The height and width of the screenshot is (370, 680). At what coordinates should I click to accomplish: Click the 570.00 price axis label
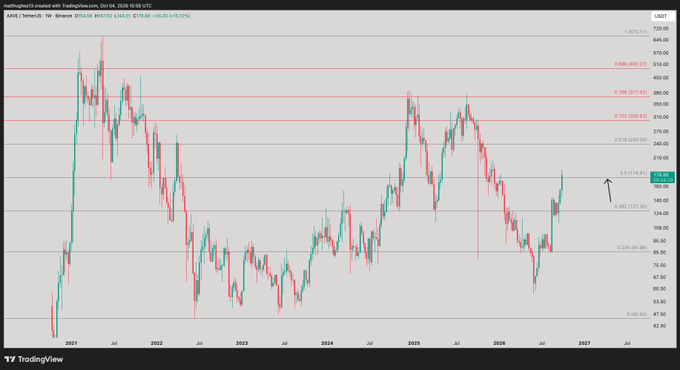coord(661,53)
